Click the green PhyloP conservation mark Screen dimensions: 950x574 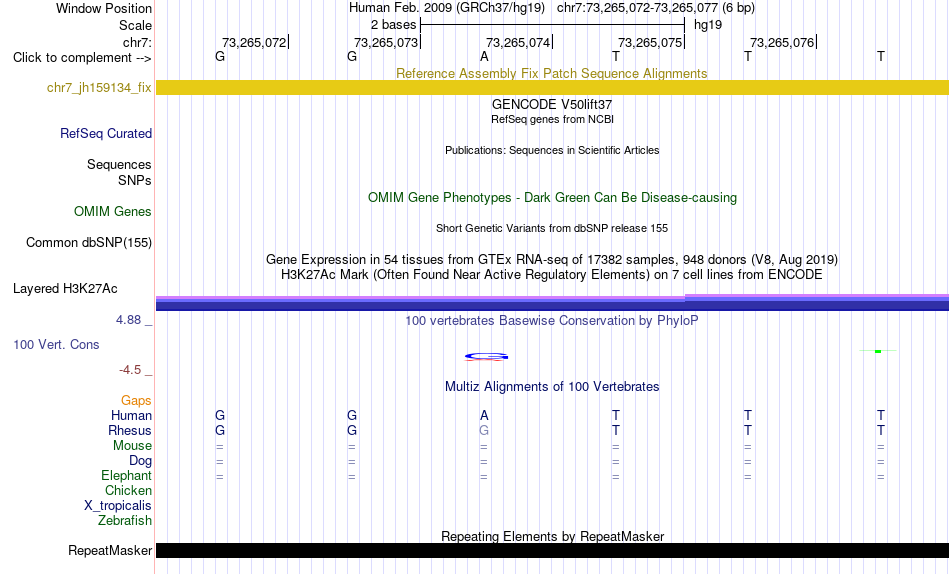pyautogui.click(x=878, y=351)
